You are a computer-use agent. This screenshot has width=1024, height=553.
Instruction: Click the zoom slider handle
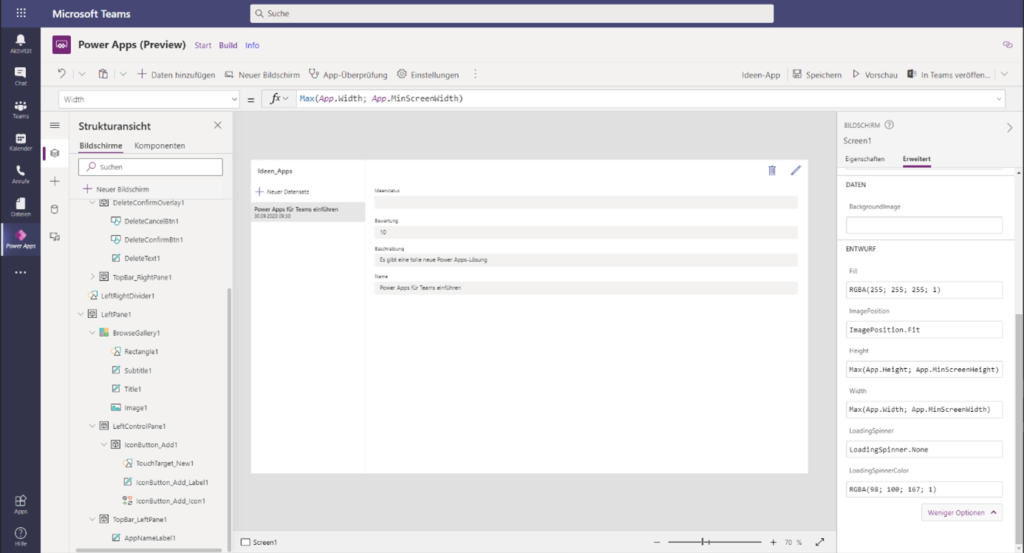pos(703,542)
